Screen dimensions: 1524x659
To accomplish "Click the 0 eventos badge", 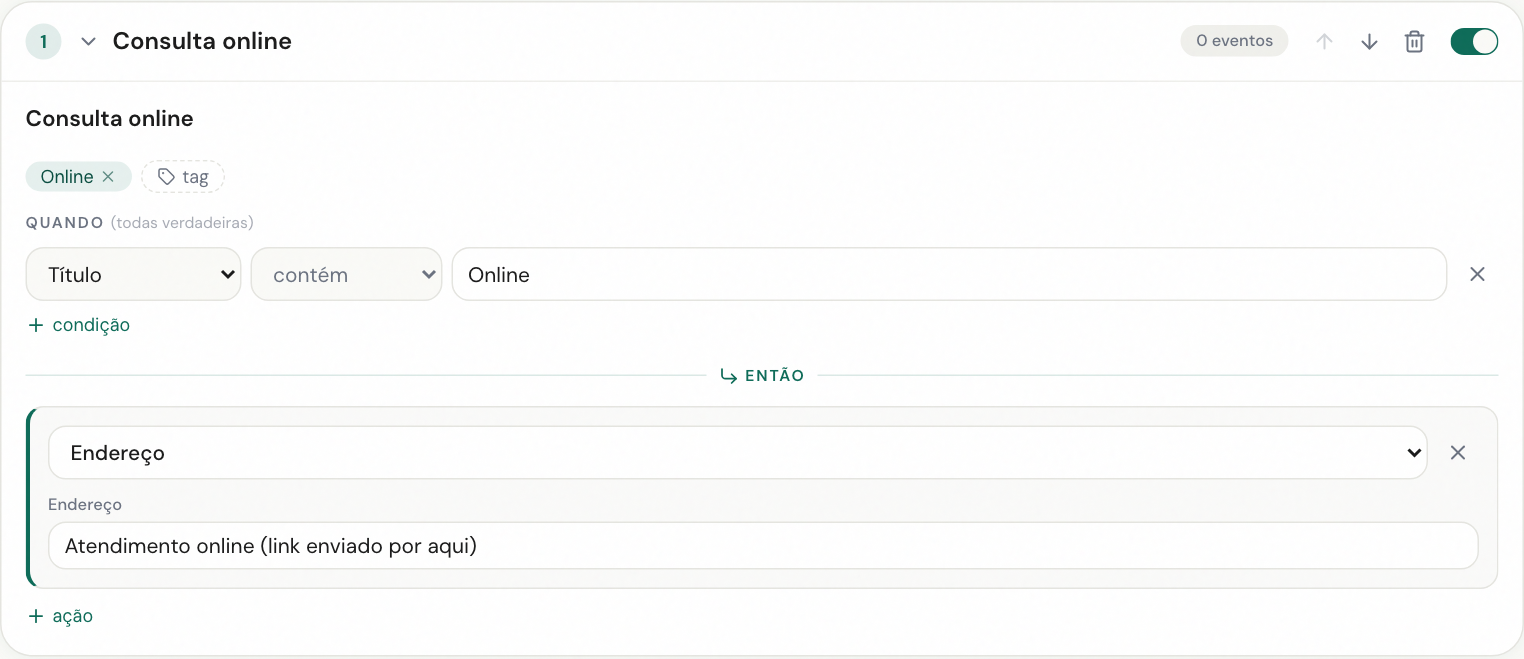I will (1234, 41).
